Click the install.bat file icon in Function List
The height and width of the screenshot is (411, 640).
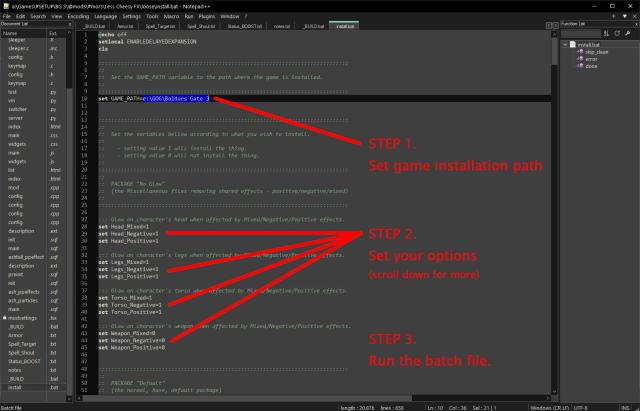coord(573,44)
